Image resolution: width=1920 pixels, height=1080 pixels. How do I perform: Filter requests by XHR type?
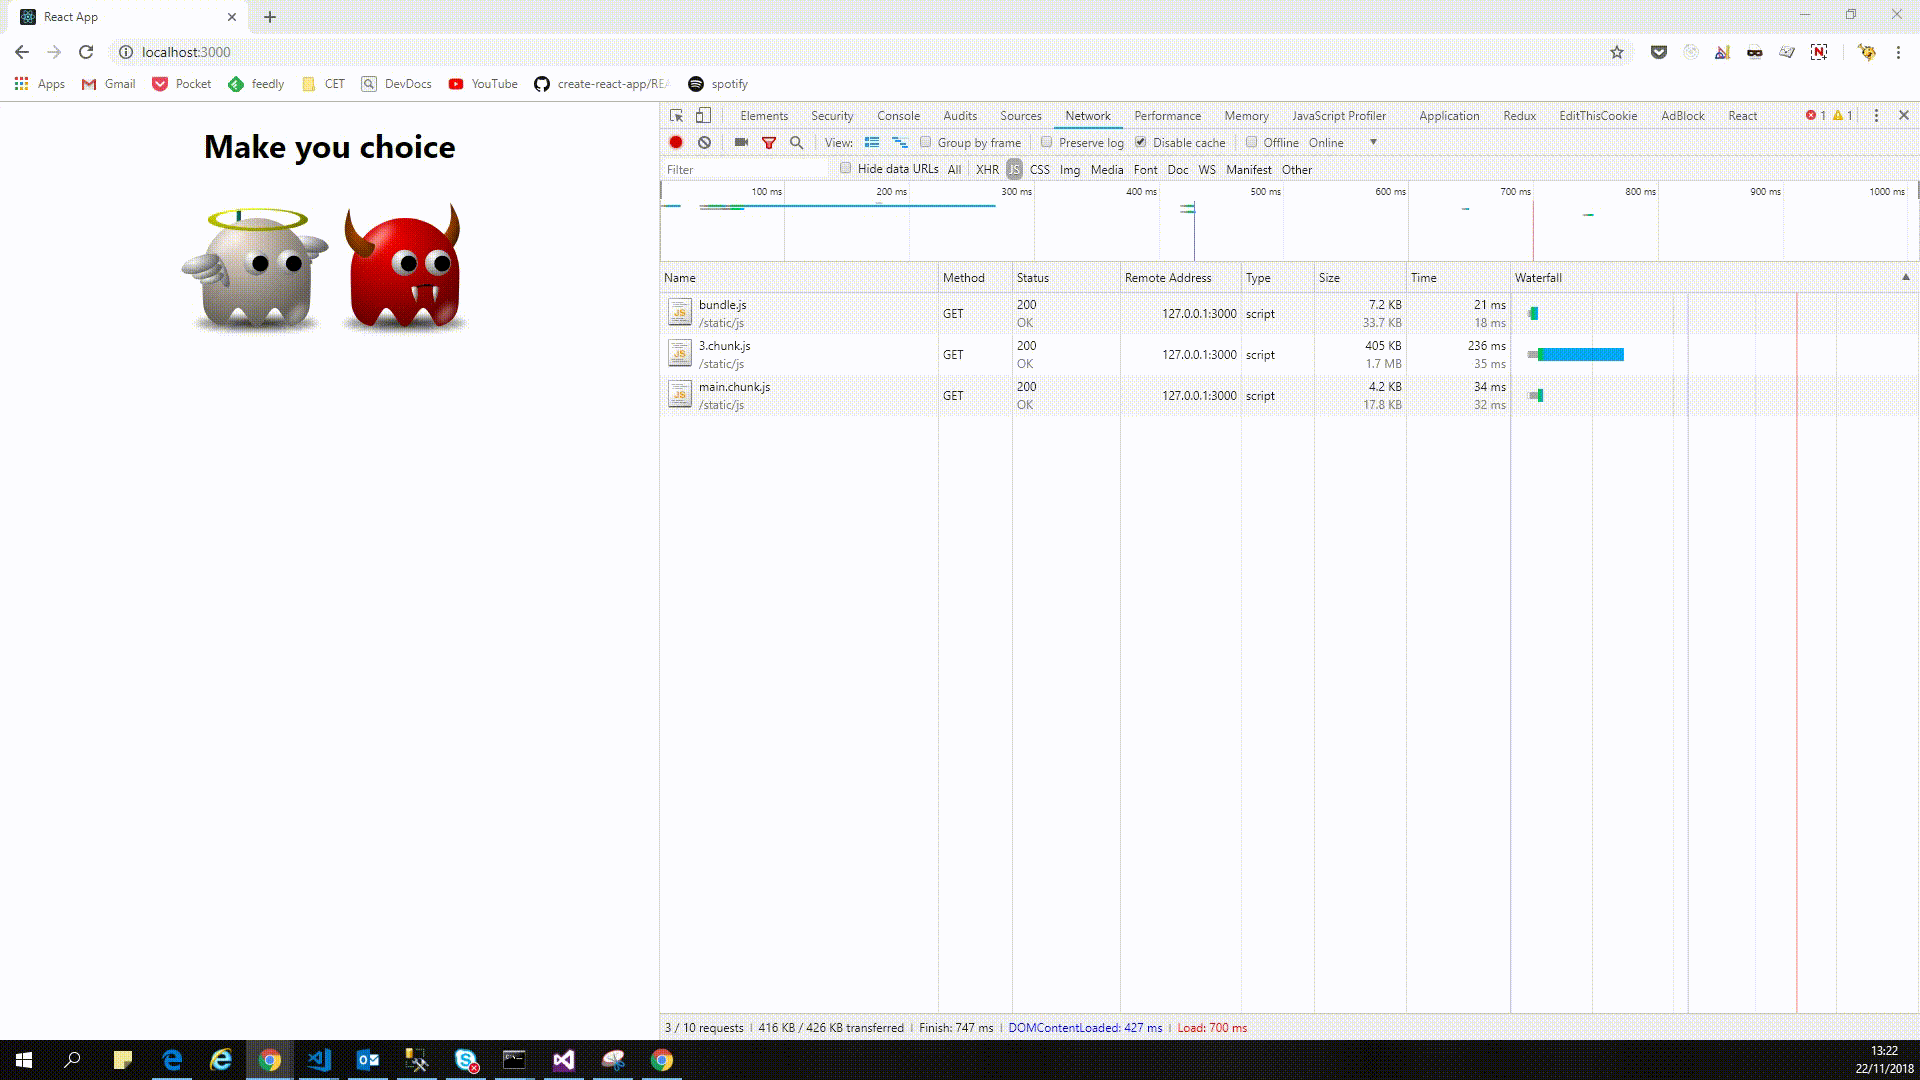[x=987, y=170]
